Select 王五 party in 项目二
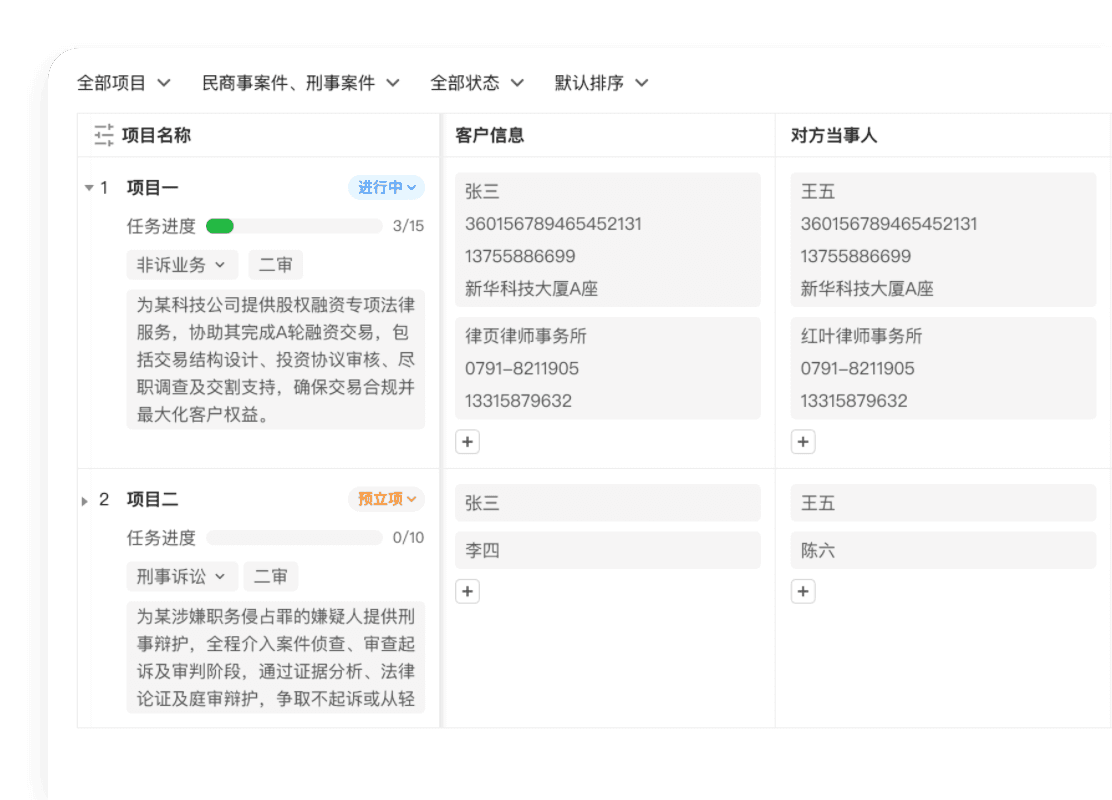The height and width of the screenshot is (800, 1112). click(x=943, y=503)
